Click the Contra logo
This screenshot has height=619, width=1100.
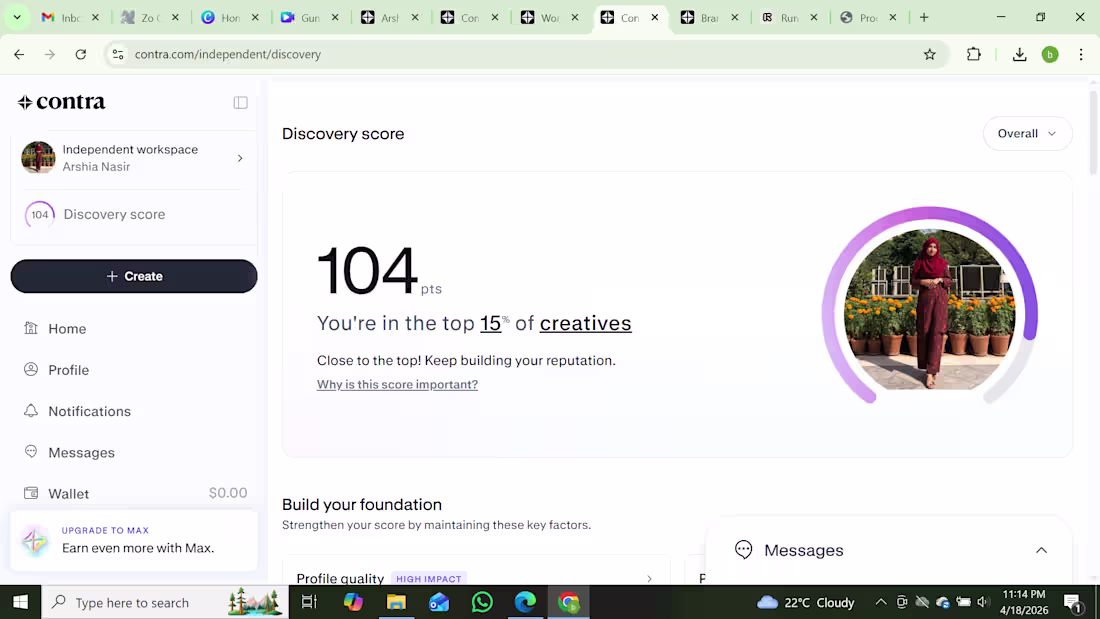tap(61, 101)
